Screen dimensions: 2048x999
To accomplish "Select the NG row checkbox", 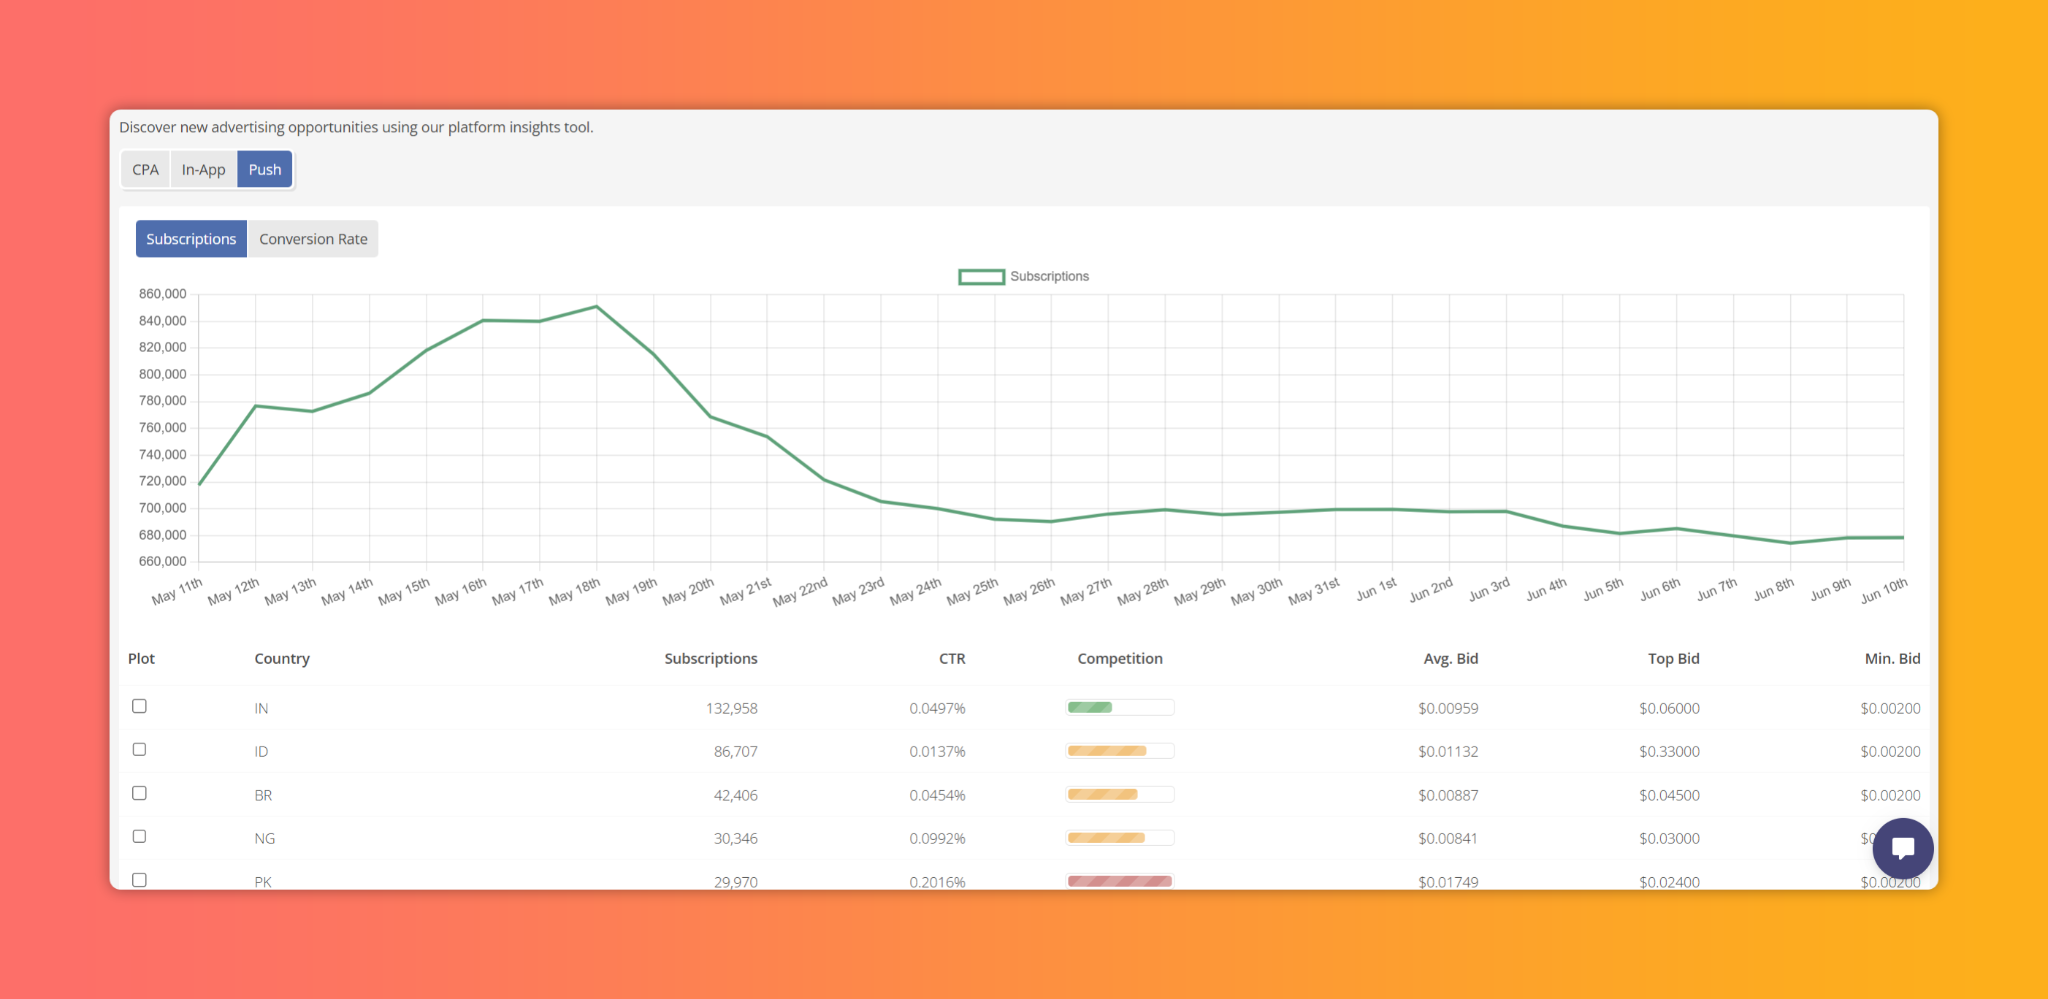I will pyautogui.click(x=139, y=836).
